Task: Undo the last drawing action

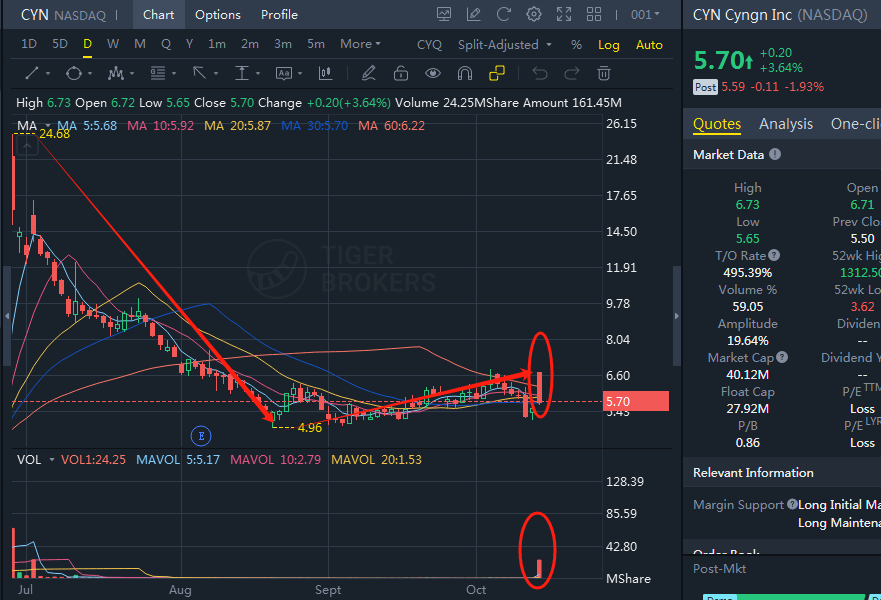Action: tap(540, 73)
